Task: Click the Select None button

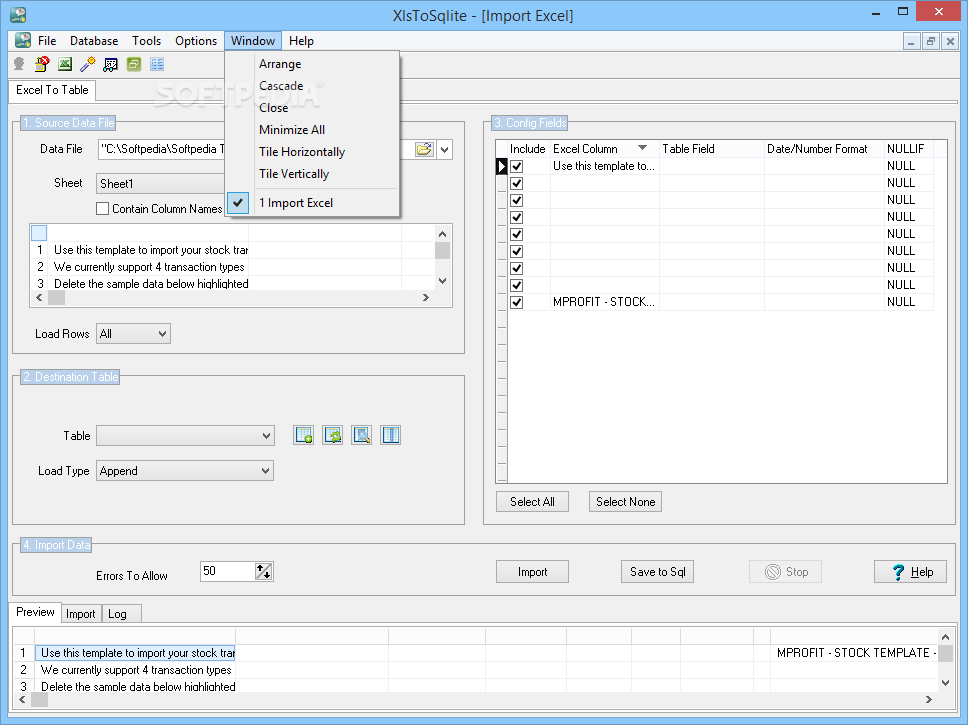Action: (625, 502)
